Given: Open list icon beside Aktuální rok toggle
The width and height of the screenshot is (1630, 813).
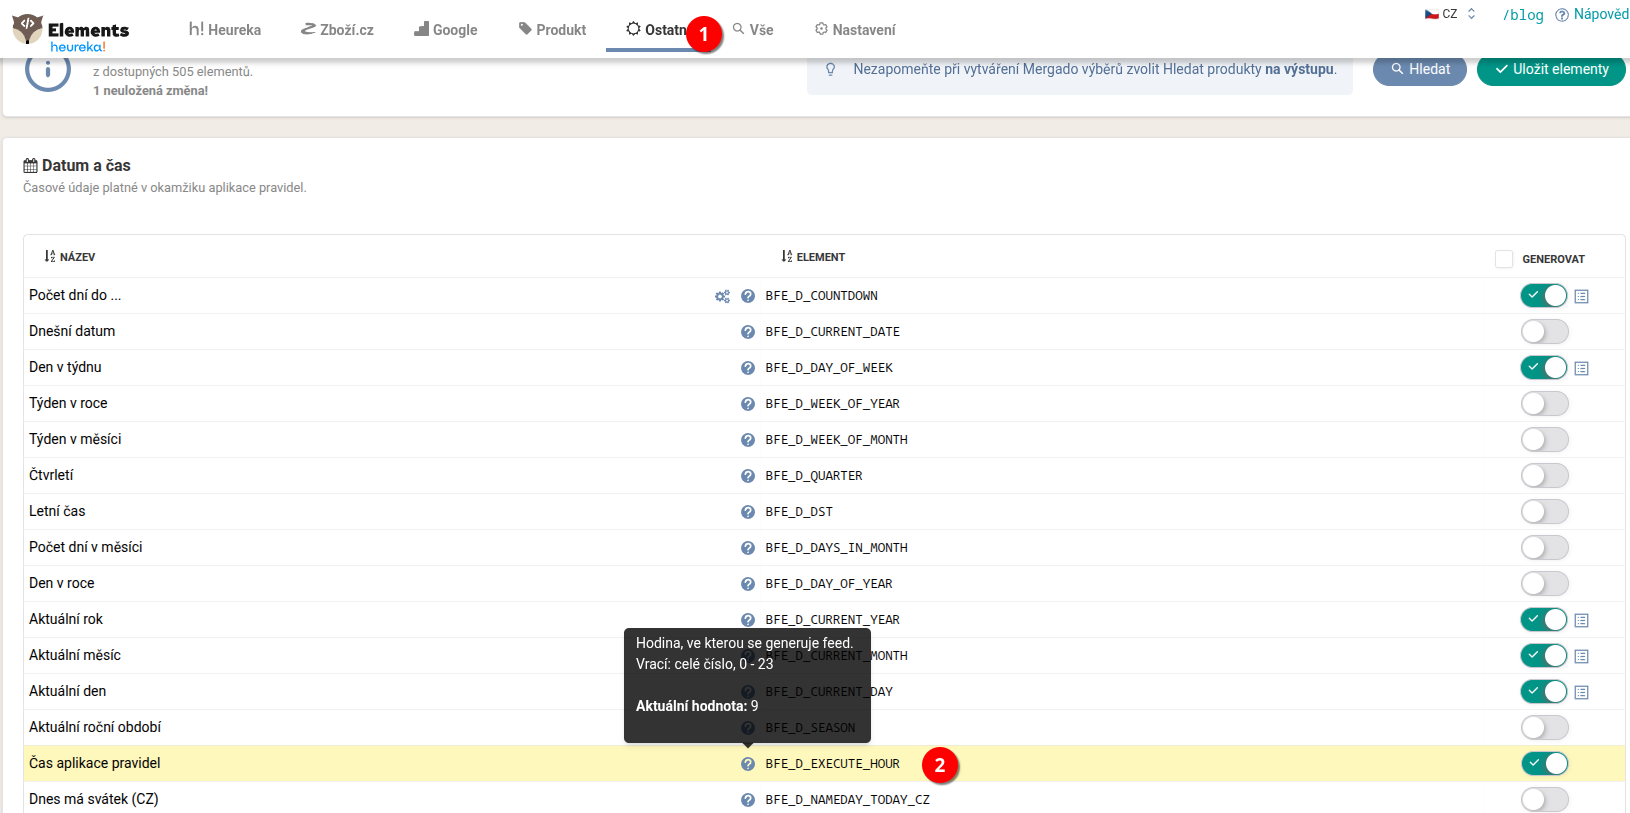Looking at the screenshot, I should 1581,620.
